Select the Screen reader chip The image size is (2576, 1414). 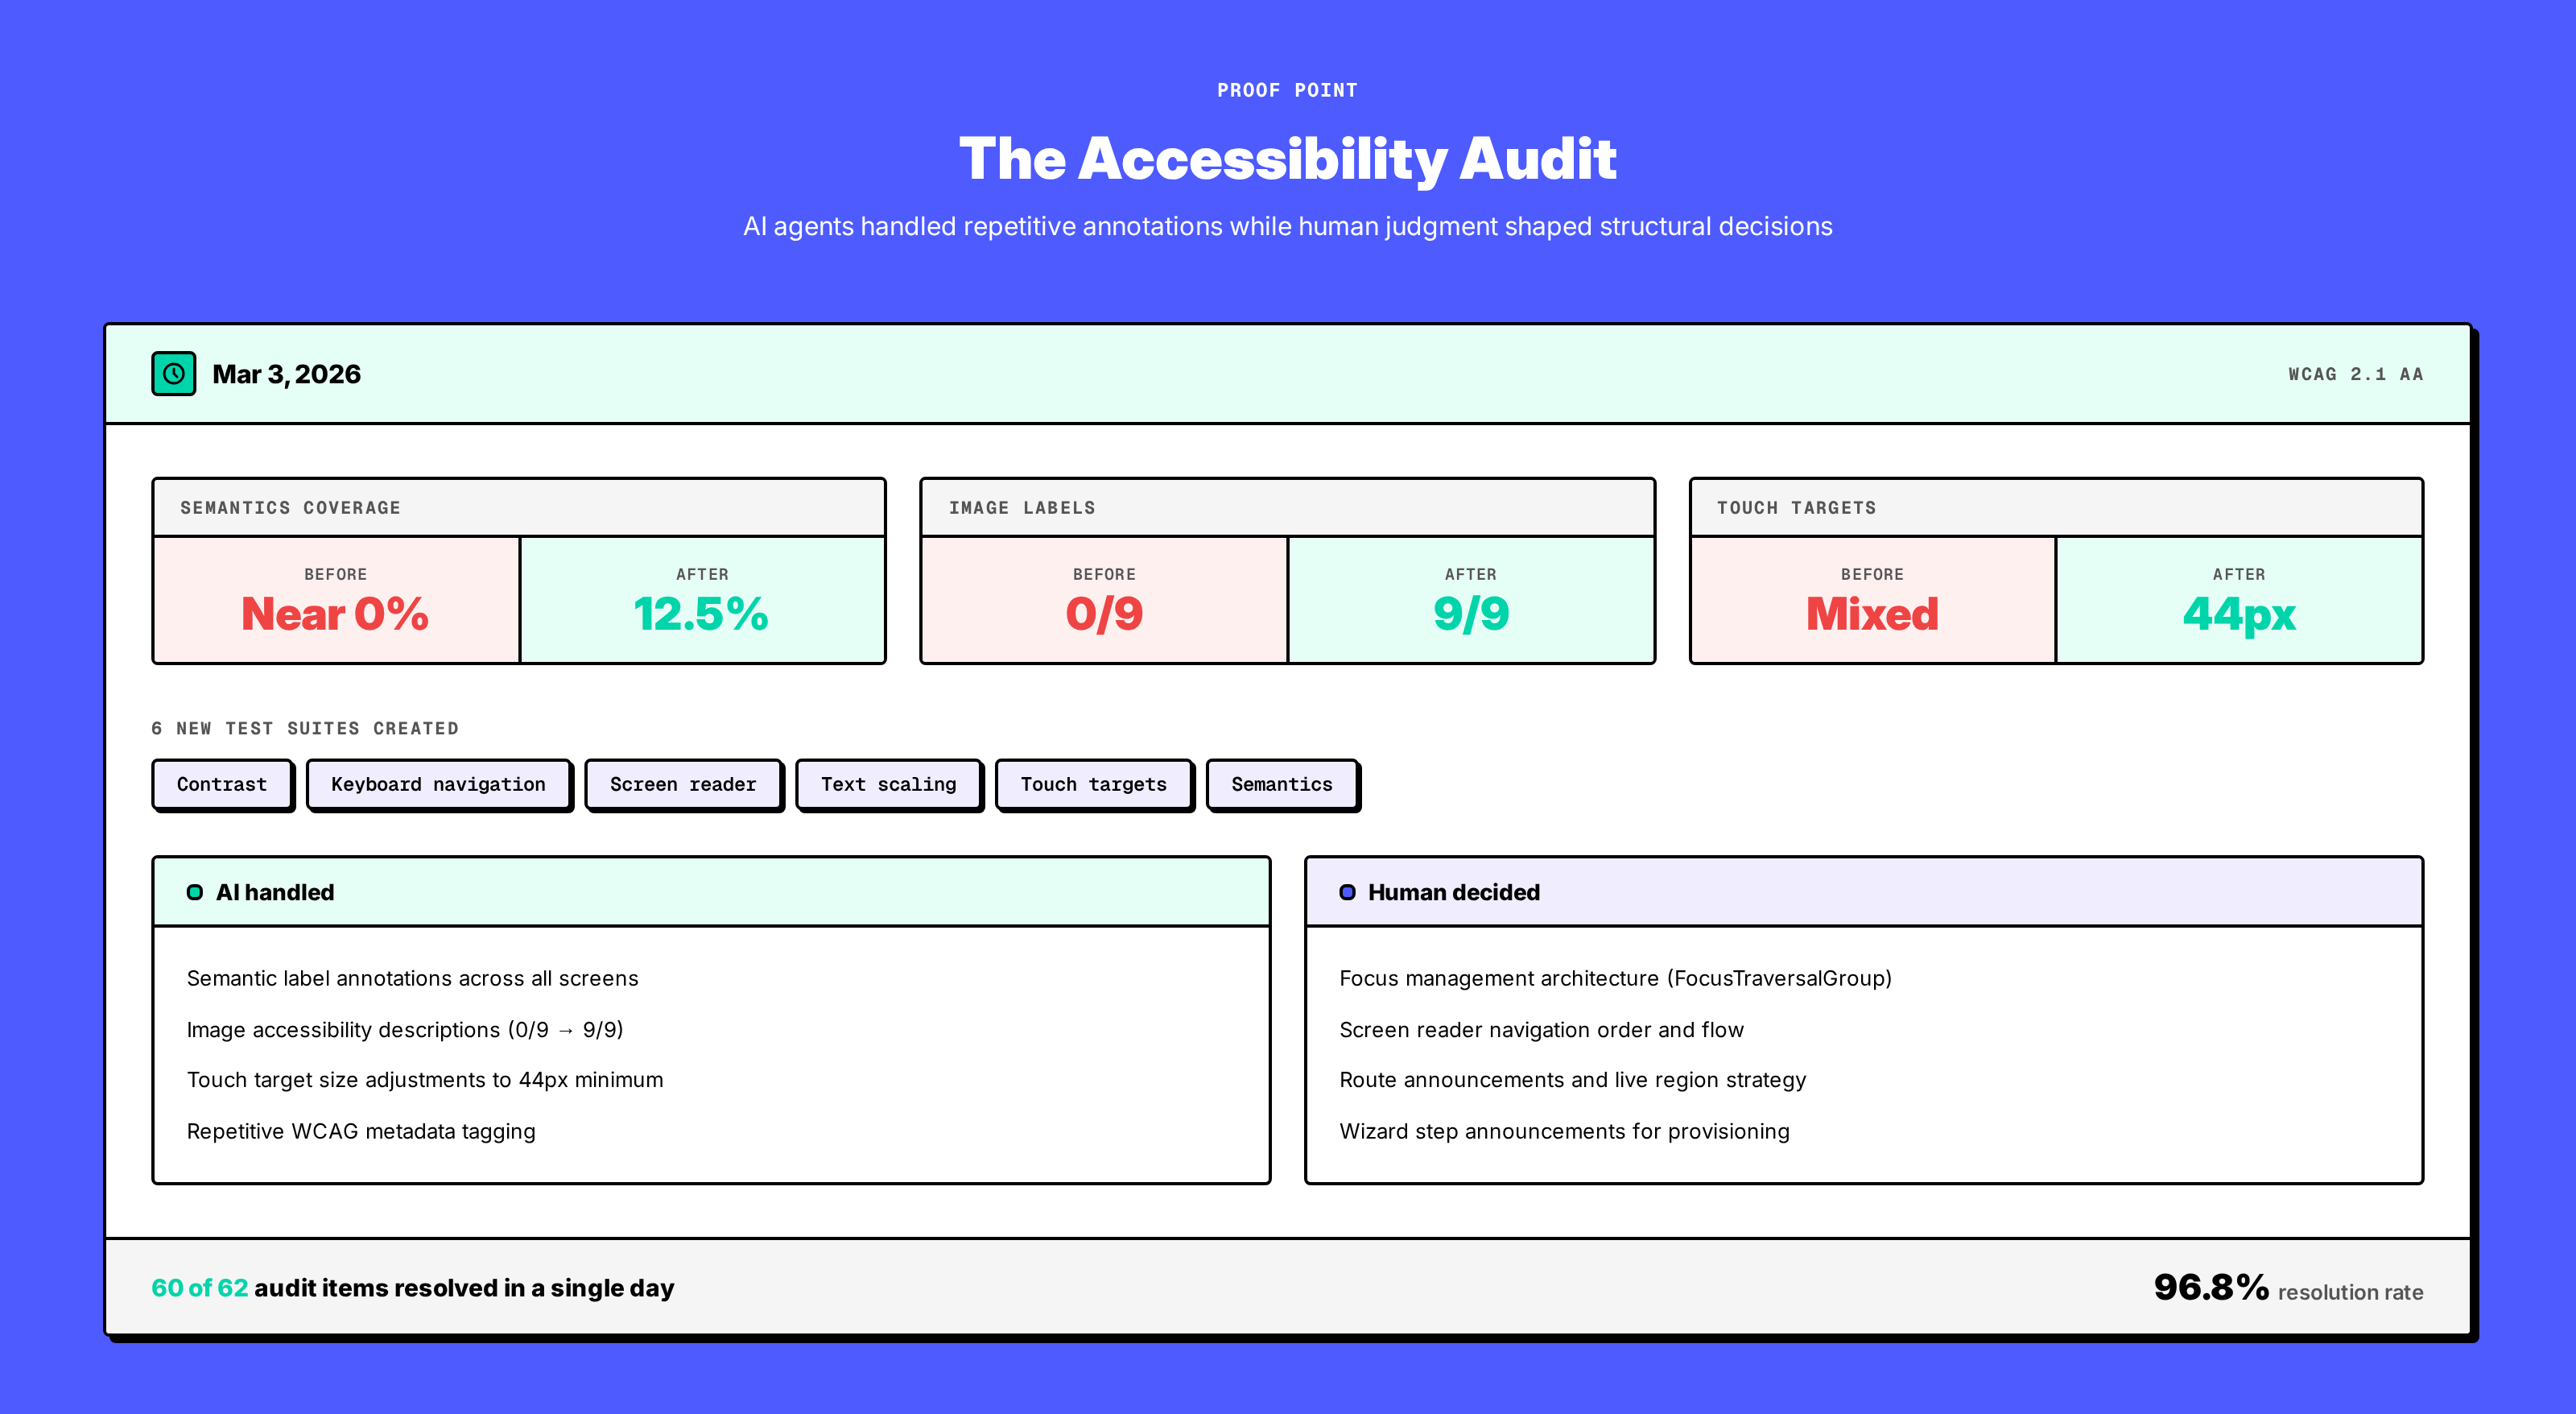click(x=683, y=784)
